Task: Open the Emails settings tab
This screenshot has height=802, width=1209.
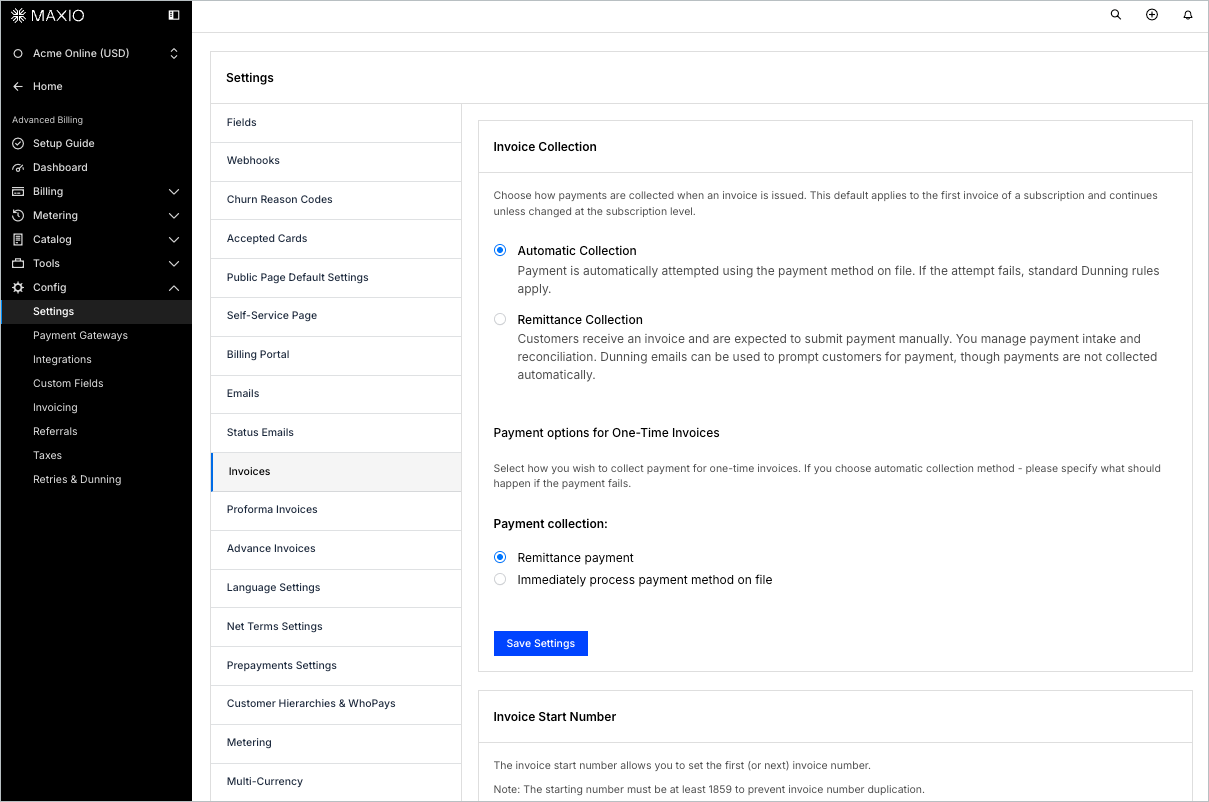Action: 336,394
